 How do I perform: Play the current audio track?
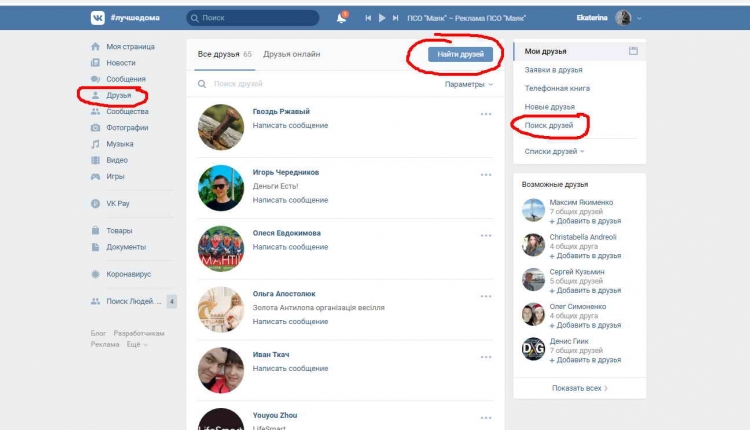tap(382, 18)
